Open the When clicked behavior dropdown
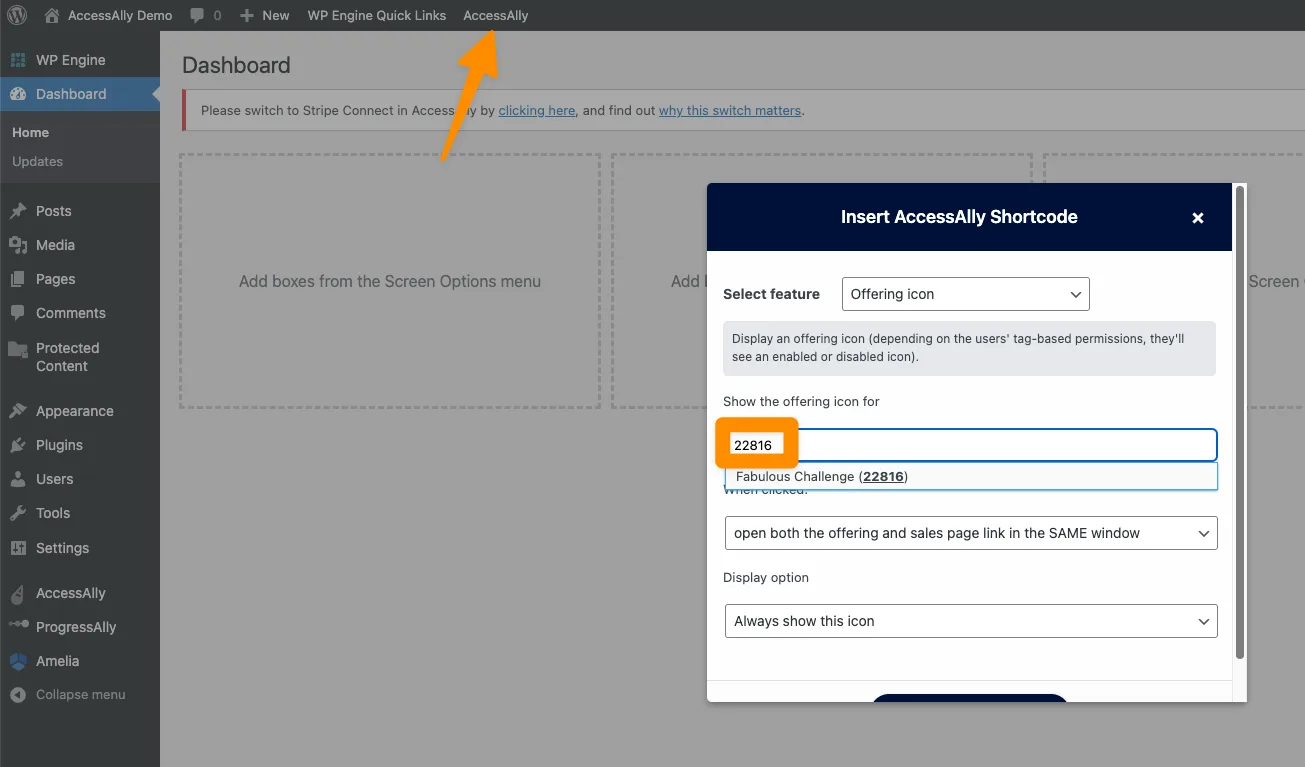1305x767 pixels. point(970,533)
